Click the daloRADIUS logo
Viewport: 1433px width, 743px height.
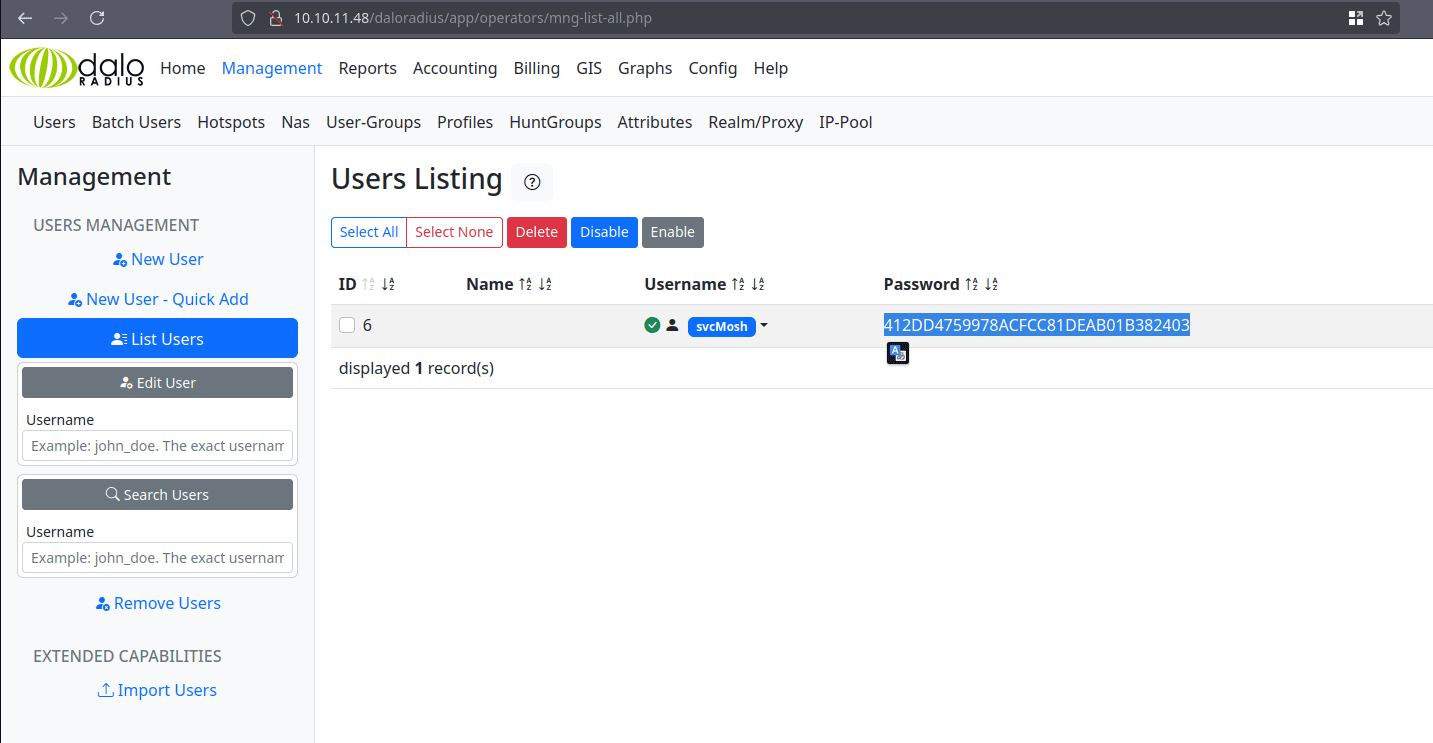coord(77,68)
